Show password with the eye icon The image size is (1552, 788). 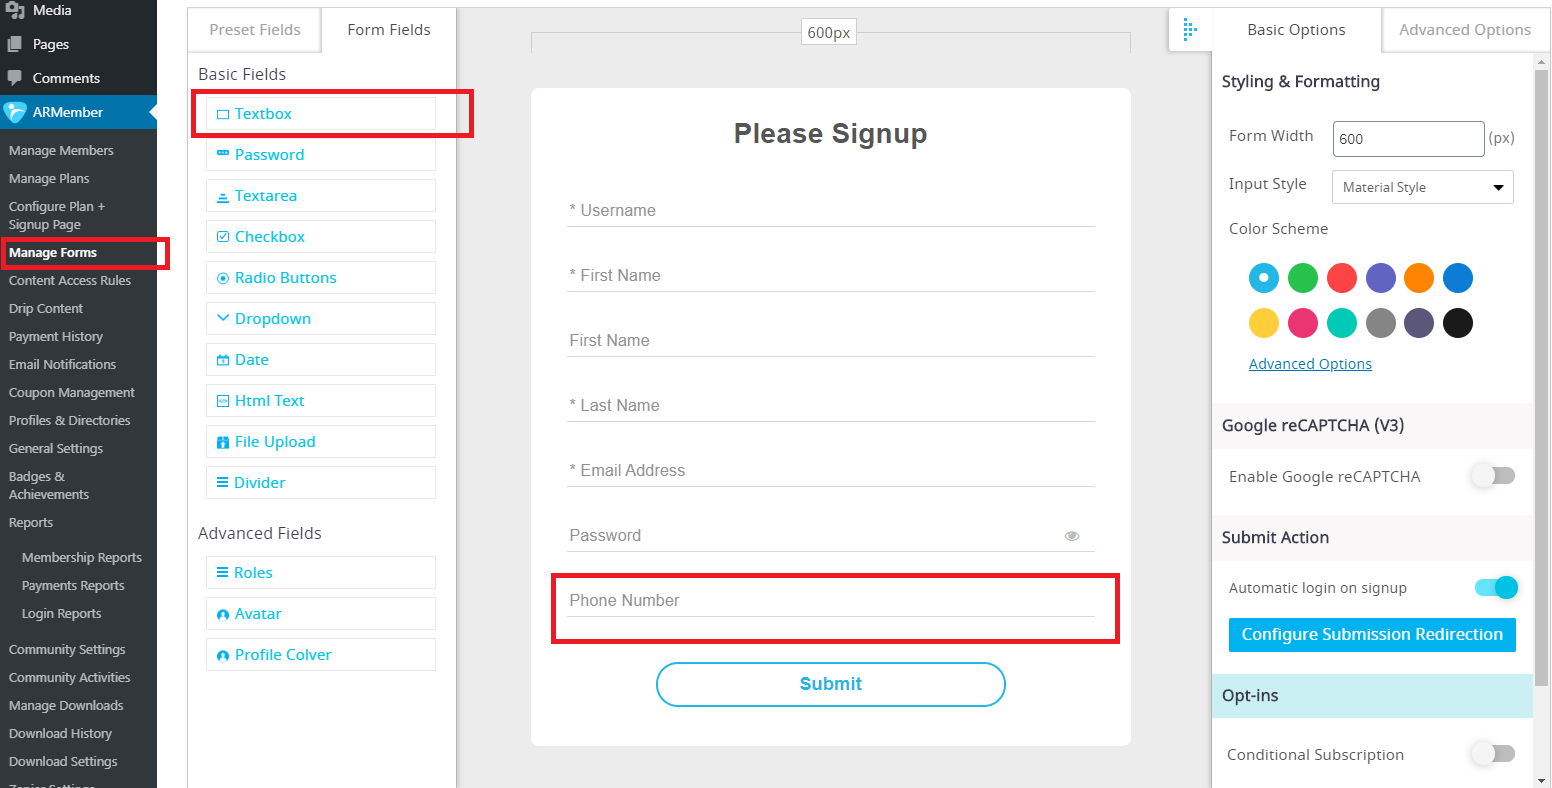tap(1072, 536)
